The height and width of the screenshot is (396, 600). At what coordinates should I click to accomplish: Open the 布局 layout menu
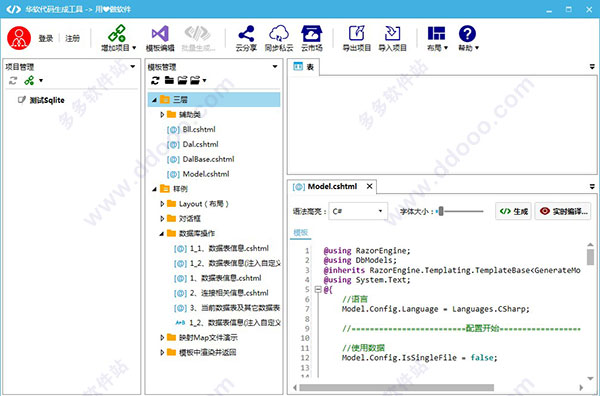click(x=437, y=38)
